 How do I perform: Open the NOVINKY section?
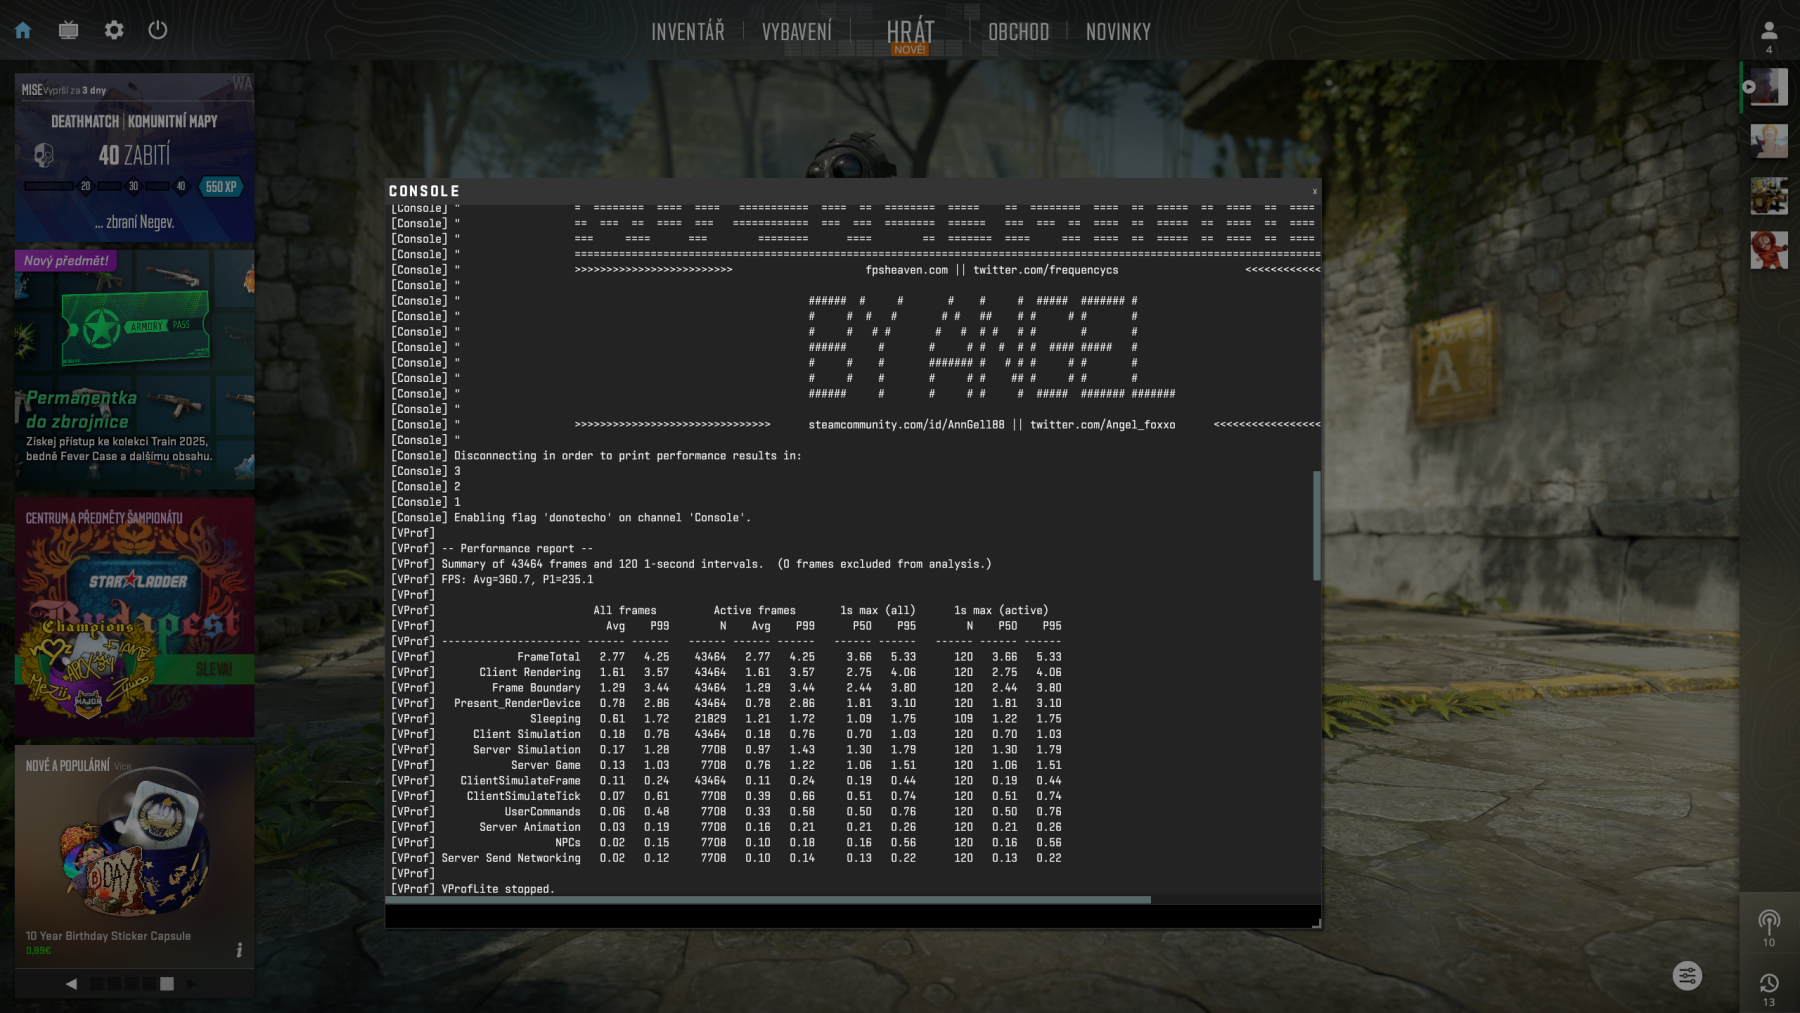(1118, 32)
